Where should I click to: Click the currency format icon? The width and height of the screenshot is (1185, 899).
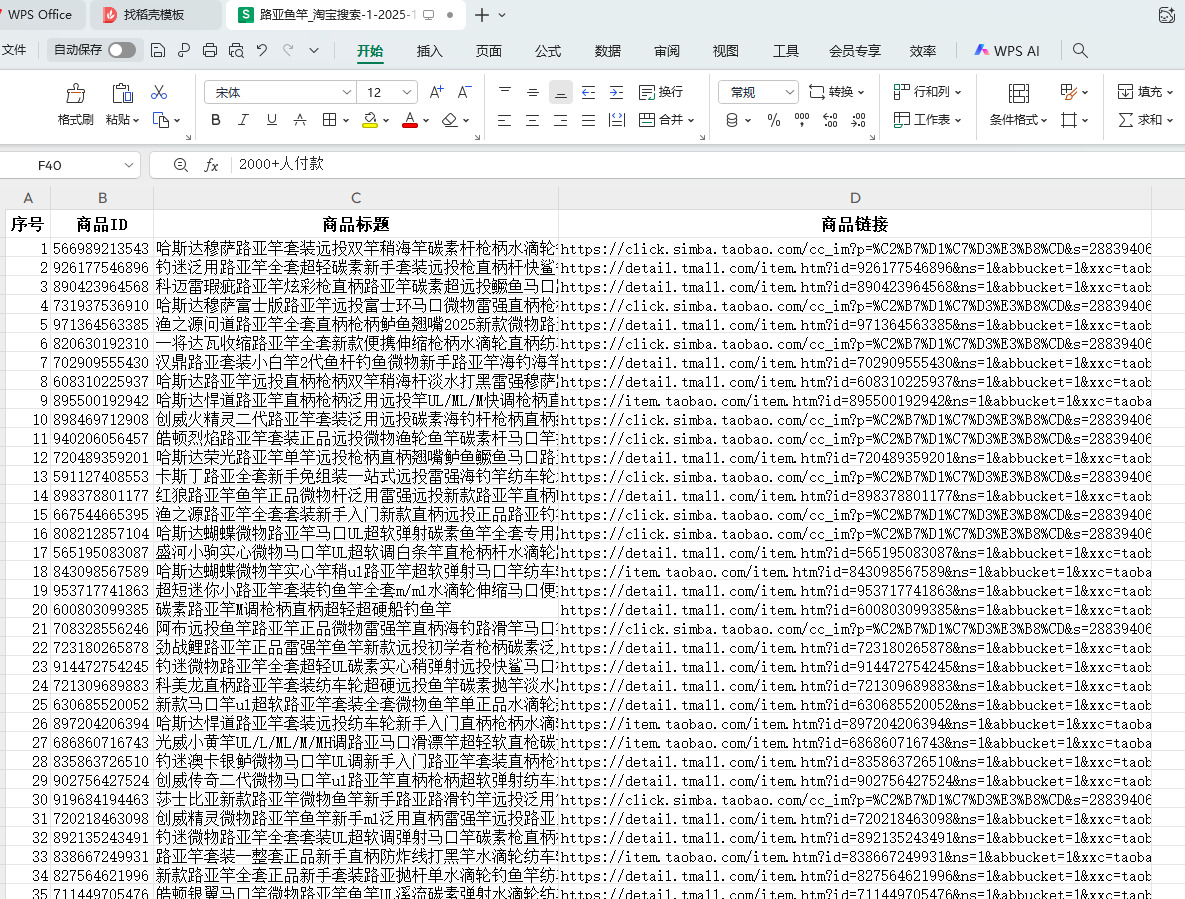[x=732, y=120]
